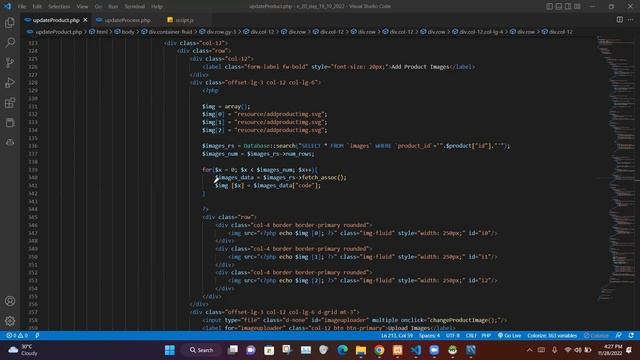Open the weather widget showing Cloudy
The image size is (640, 360).
23,350
